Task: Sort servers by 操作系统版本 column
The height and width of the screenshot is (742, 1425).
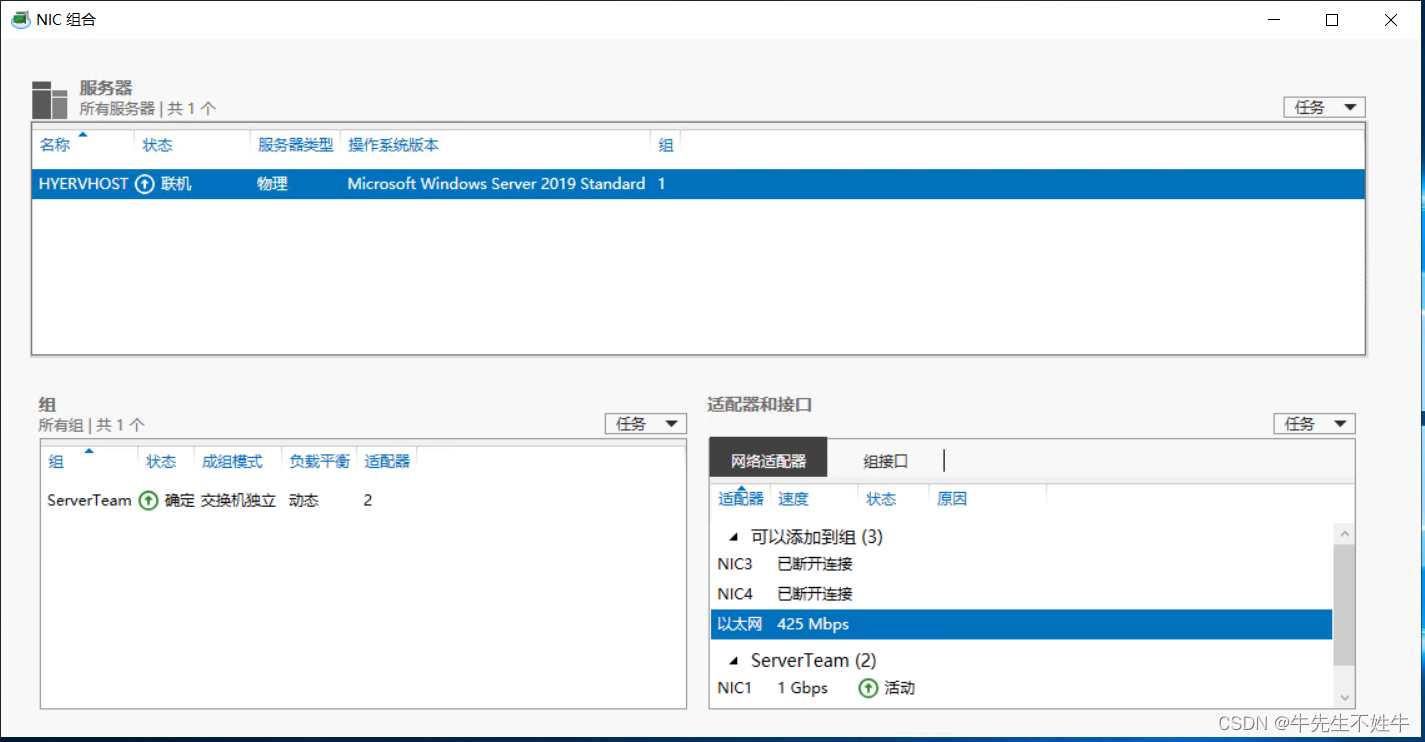Action: pos(393,145)
